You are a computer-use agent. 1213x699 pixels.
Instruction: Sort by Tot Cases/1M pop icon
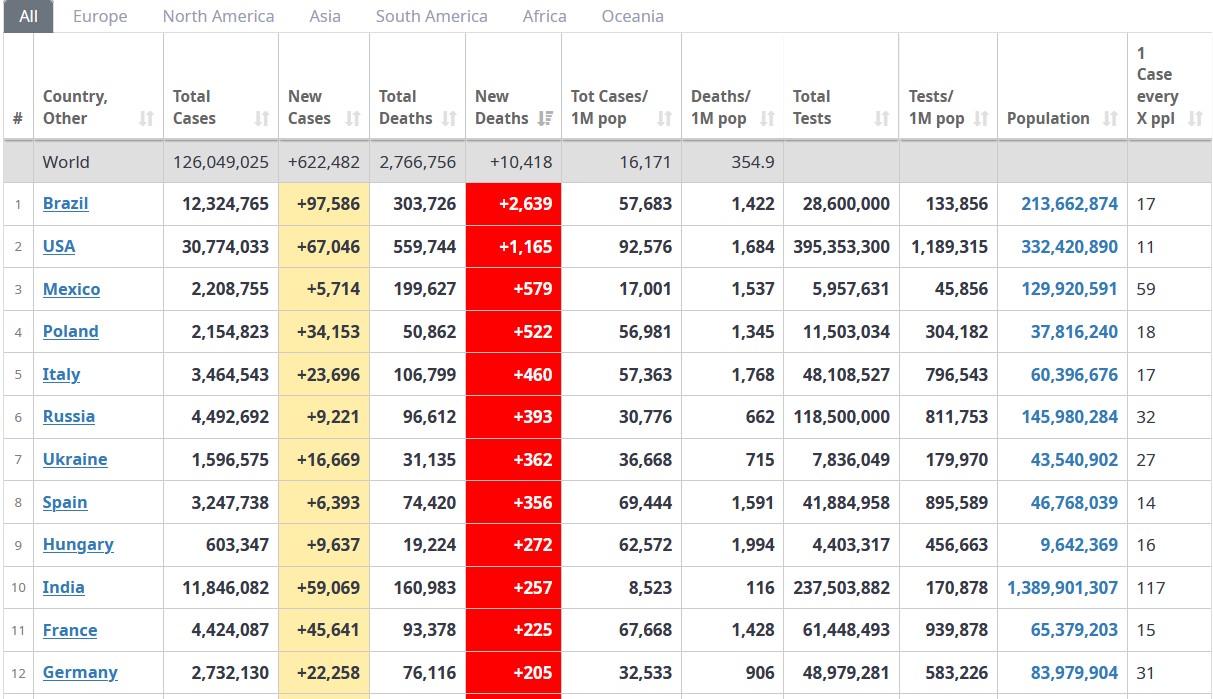pyautogui.click(x=665, y=118)
